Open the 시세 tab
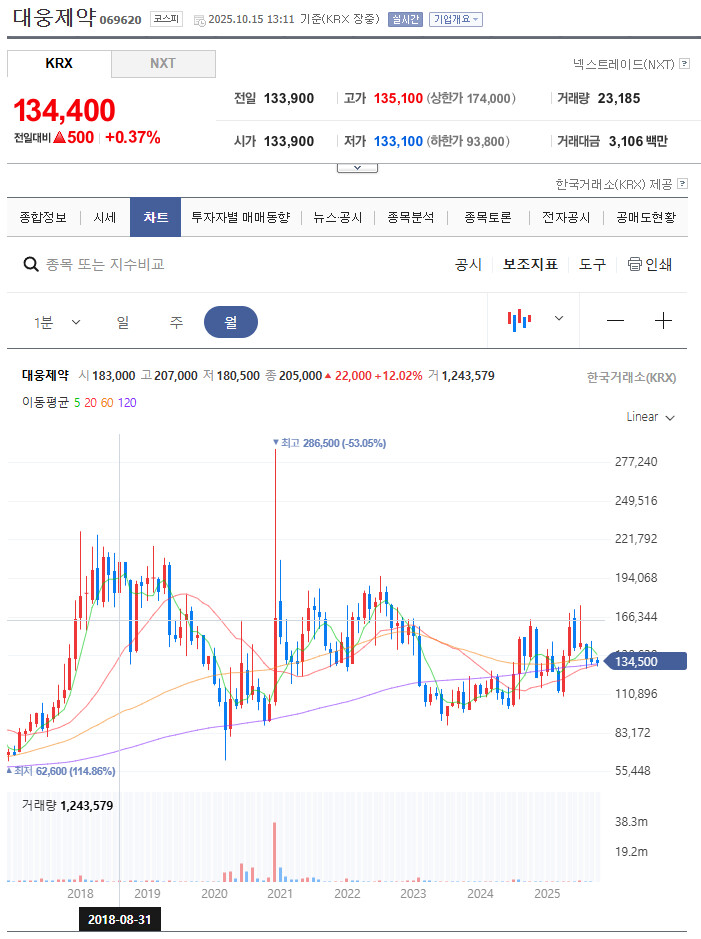 105,217
